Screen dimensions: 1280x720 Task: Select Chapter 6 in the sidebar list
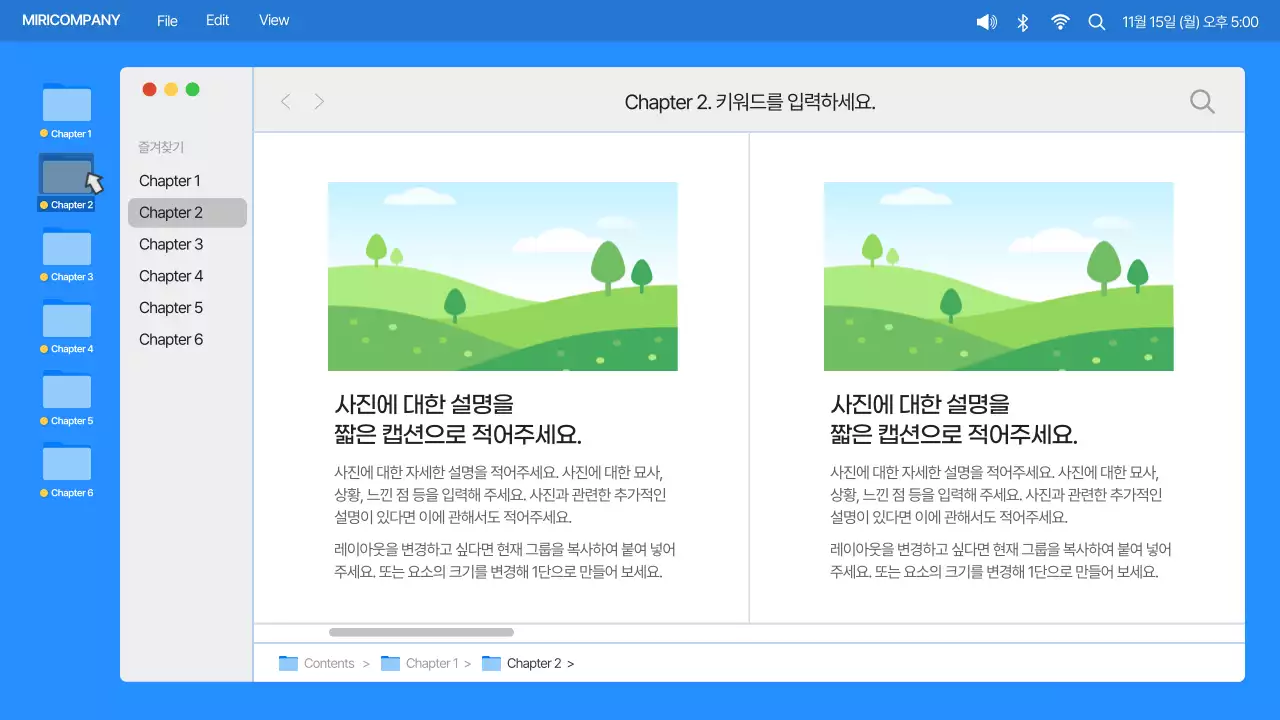click(x=170, y=339)
